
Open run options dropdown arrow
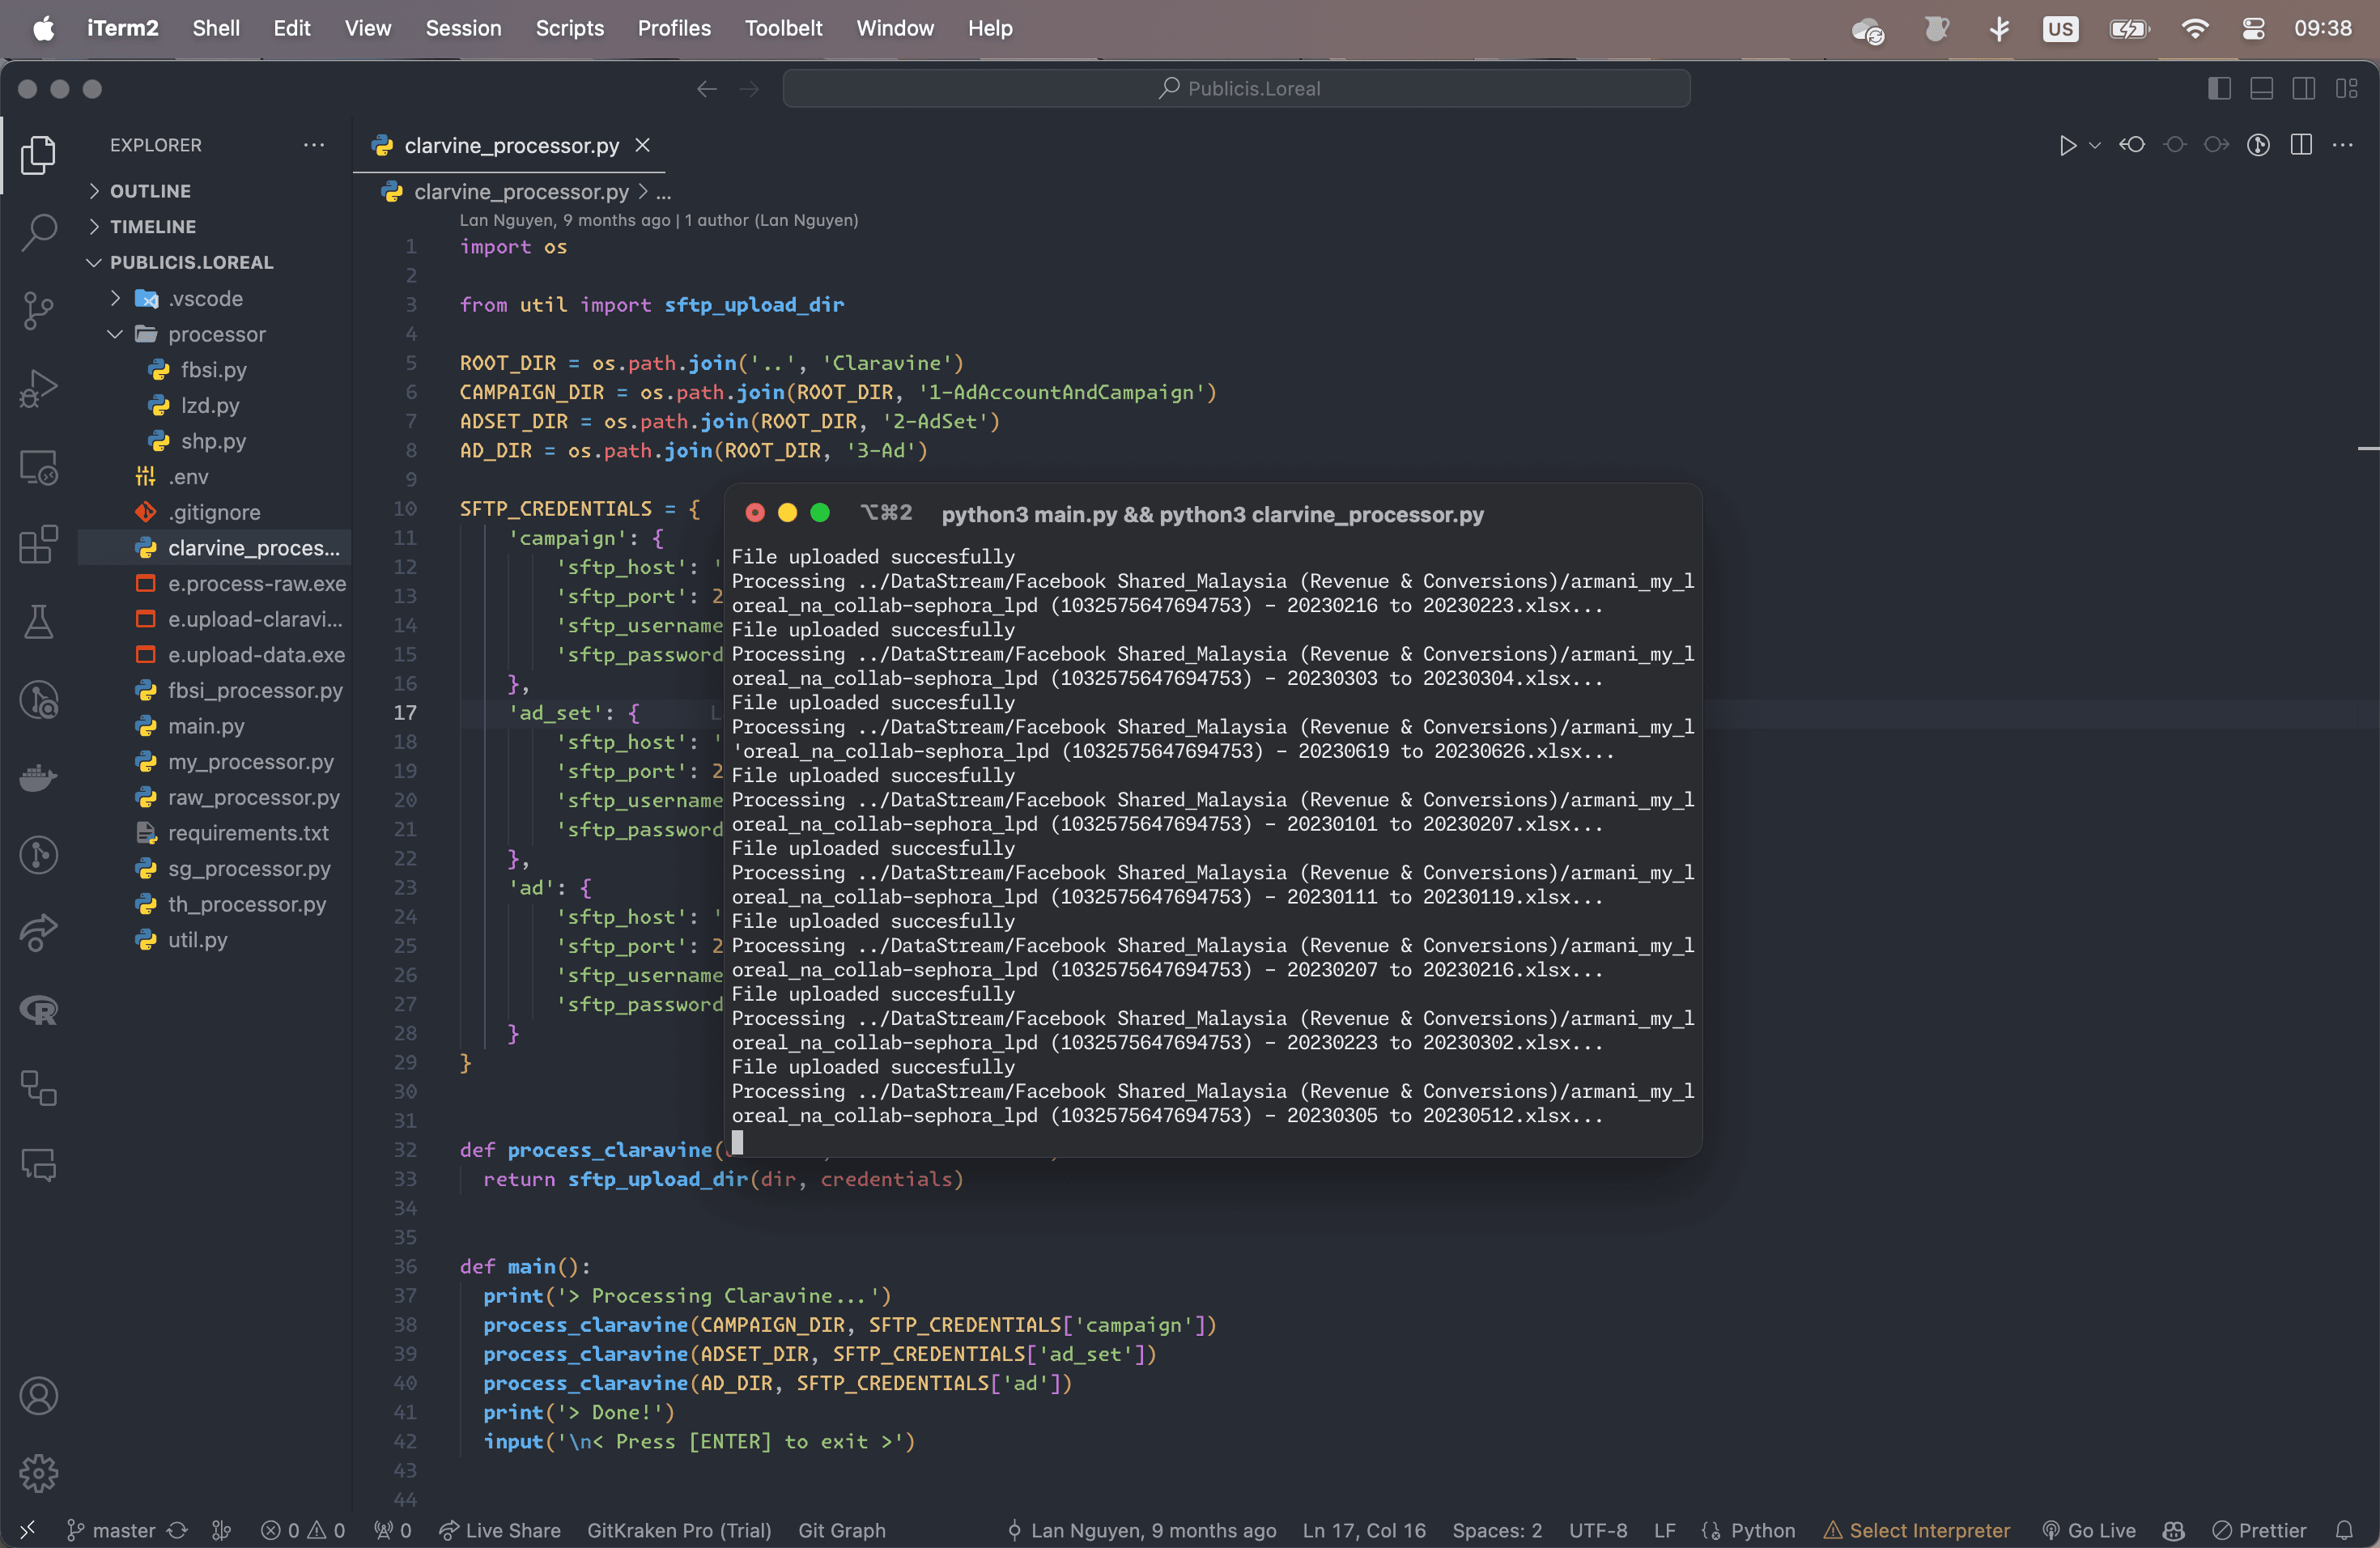[2094, 146]
